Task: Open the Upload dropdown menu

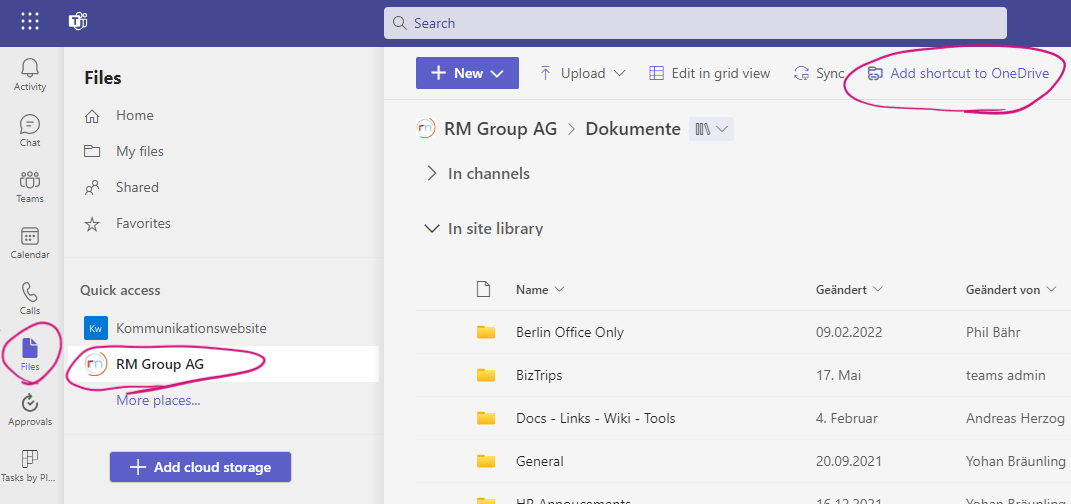Action: 582,73
